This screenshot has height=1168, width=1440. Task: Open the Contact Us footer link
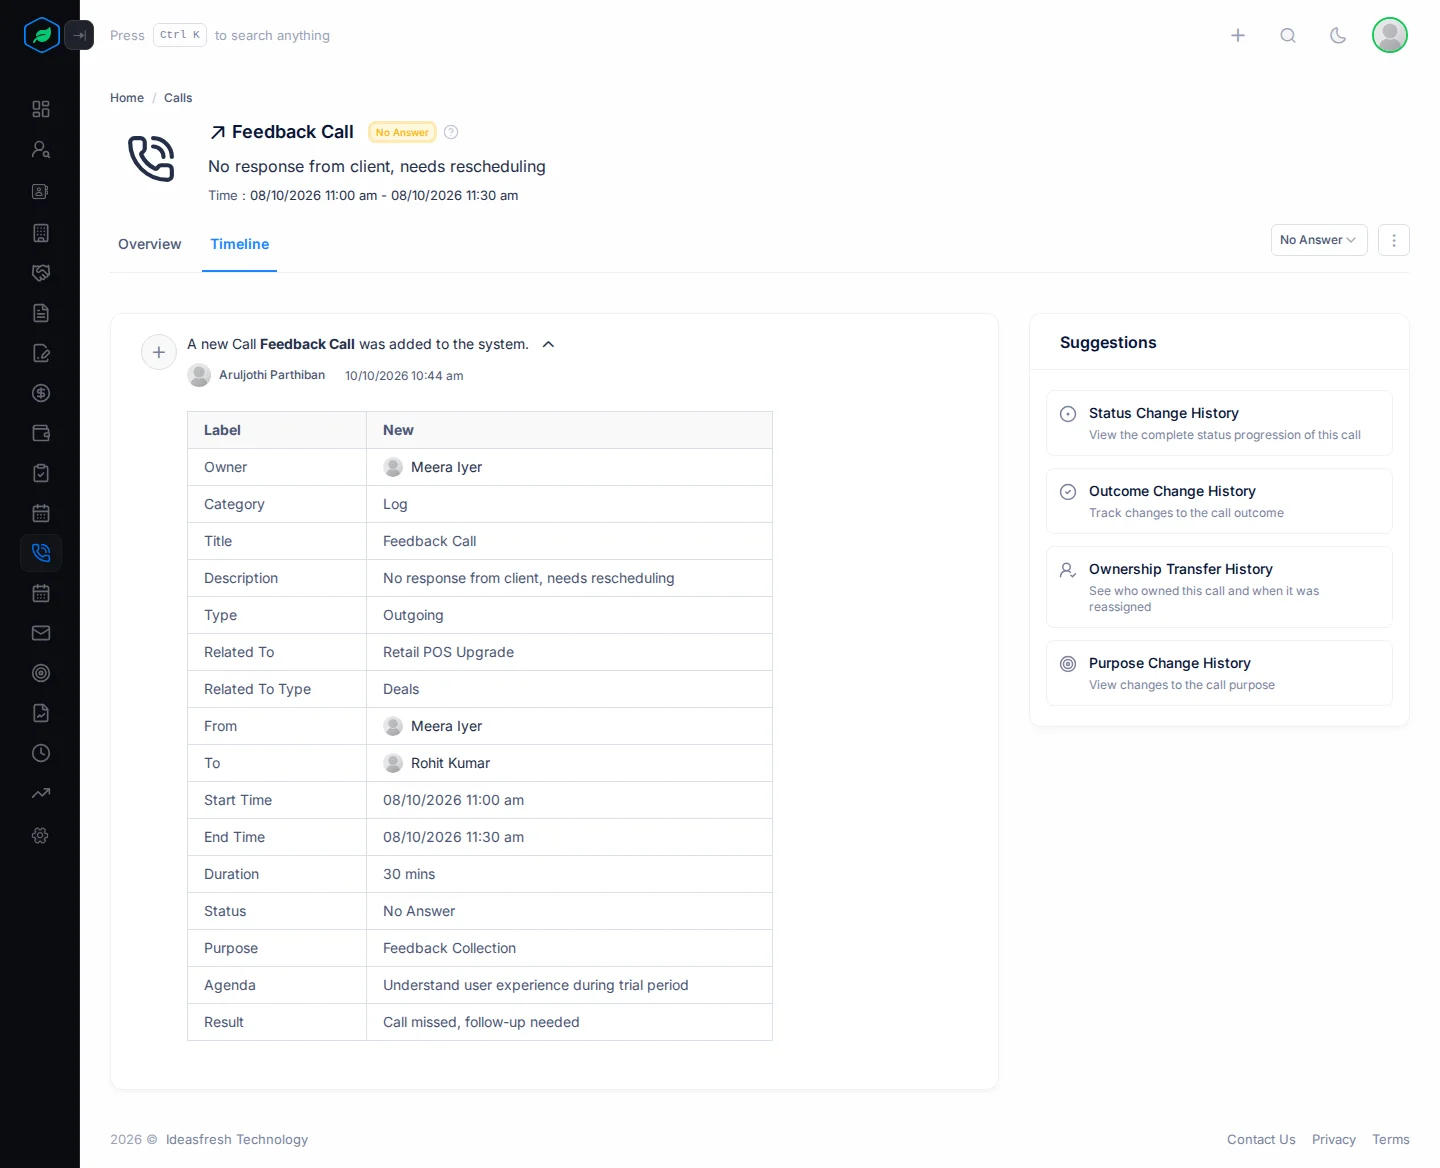click(x=1261, y=1139)
